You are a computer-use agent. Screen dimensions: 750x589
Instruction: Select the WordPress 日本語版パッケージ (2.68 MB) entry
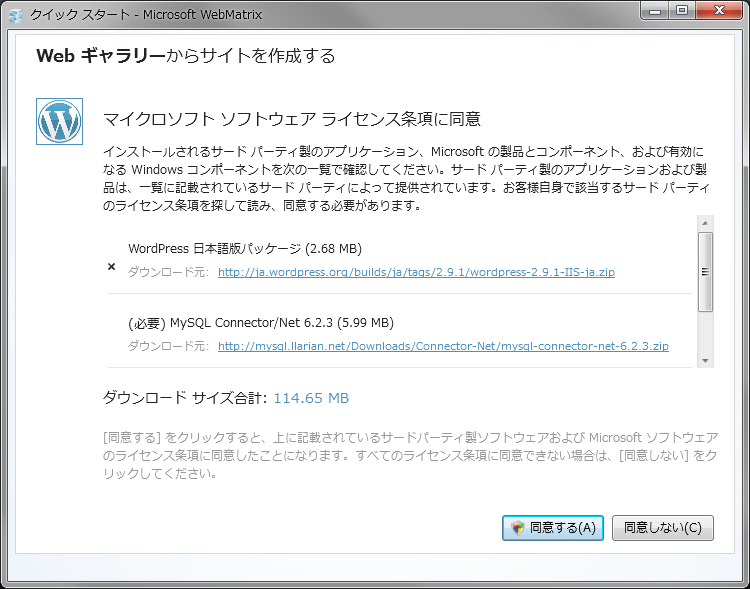point(245,249)
